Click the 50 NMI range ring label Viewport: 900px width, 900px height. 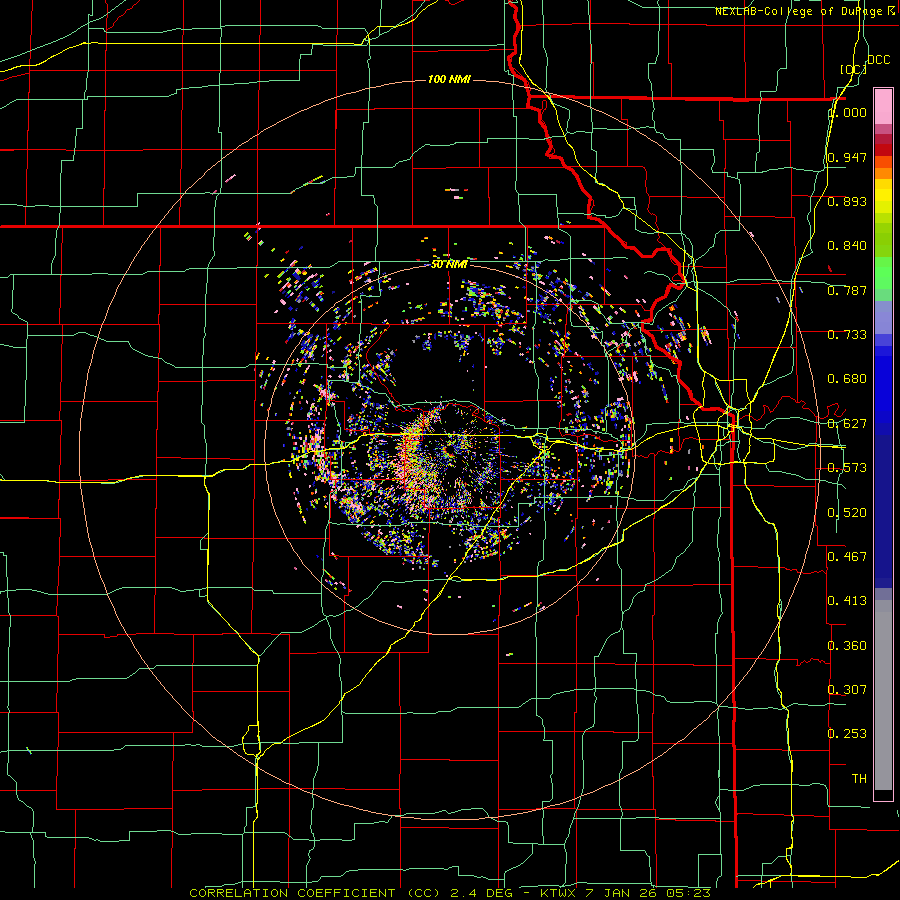coord(449,265)
